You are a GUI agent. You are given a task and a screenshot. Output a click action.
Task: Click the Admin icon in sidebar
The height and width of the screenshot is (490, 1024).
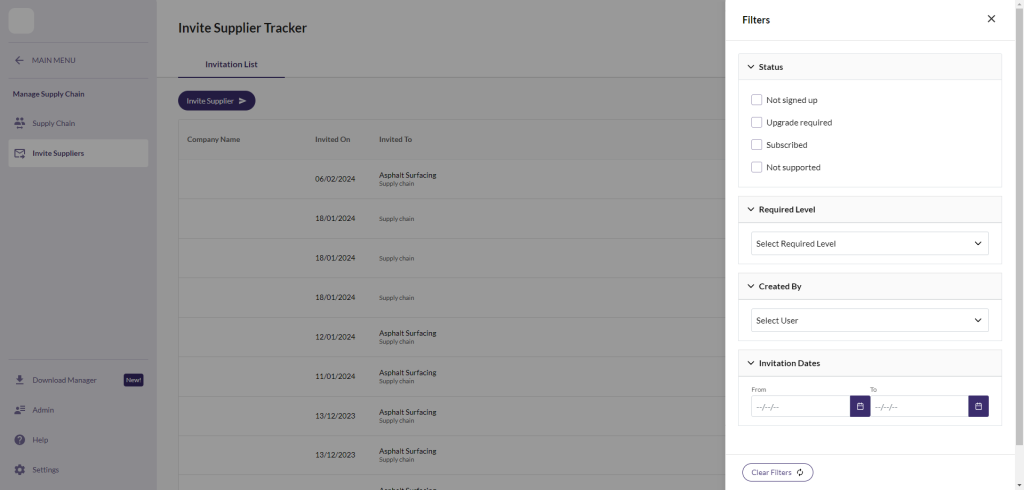click(x=20, y=410)
